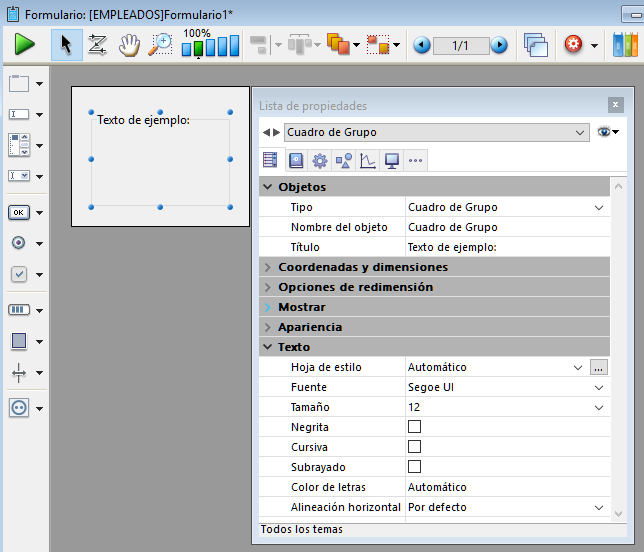This screenshot has height=552, width=644.
Task: Click the green Run form button
Action: (25, 45)
